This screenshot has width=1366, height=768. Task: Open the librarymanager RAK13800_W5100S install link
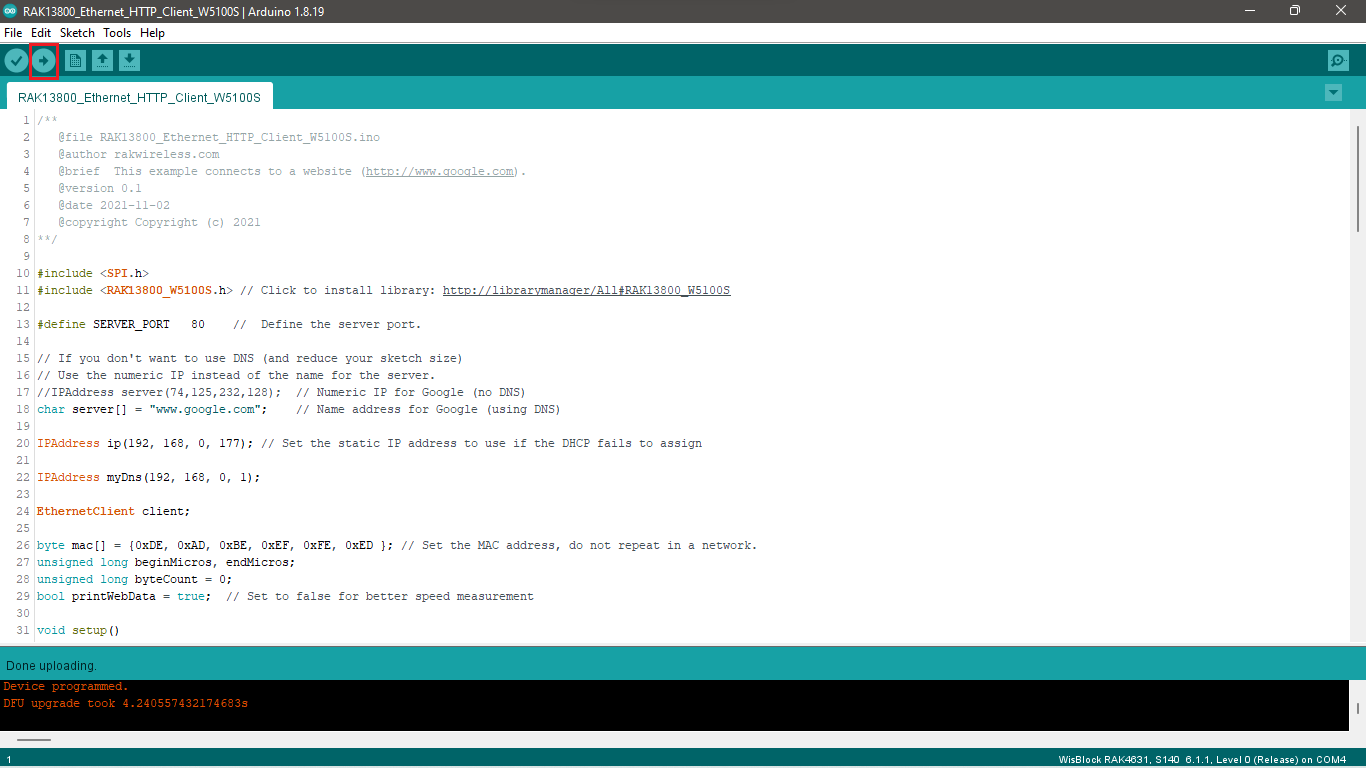pyautogui.click(x=586, y=290)
